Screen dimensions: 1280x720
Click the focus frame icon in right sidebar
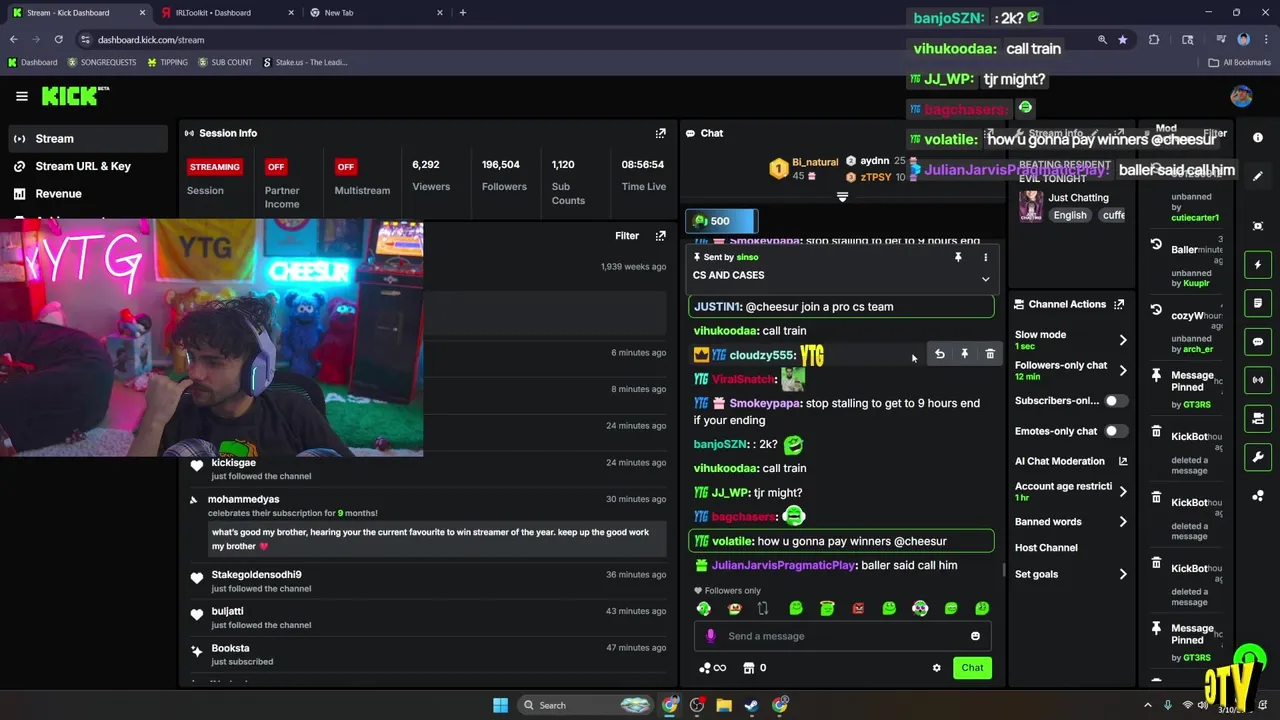coord(1258,226)
